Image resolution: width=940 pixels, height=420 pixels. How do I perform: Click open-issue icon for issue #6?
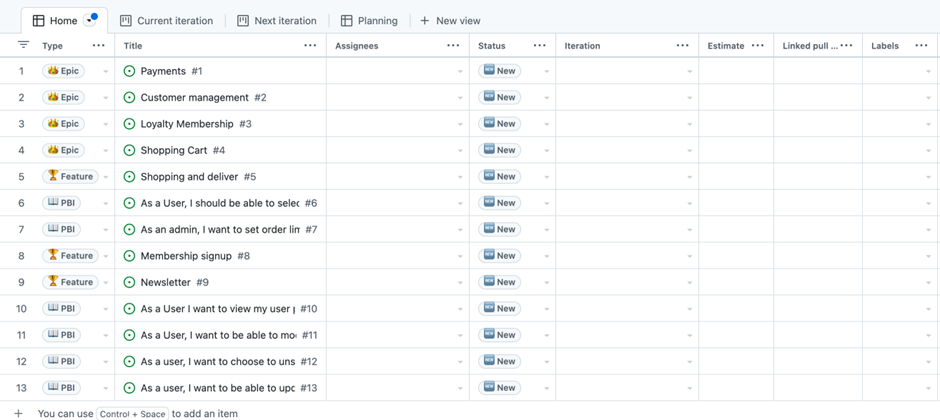pyautogui.click(x=129, y=203)
